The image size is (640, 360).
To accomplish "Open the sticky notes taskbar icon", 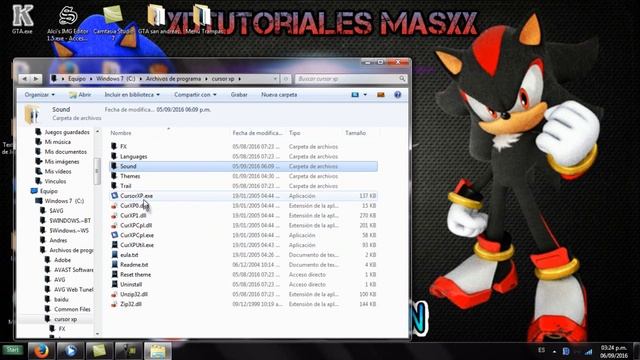I will pyautogui.click(x=100, y=351).
